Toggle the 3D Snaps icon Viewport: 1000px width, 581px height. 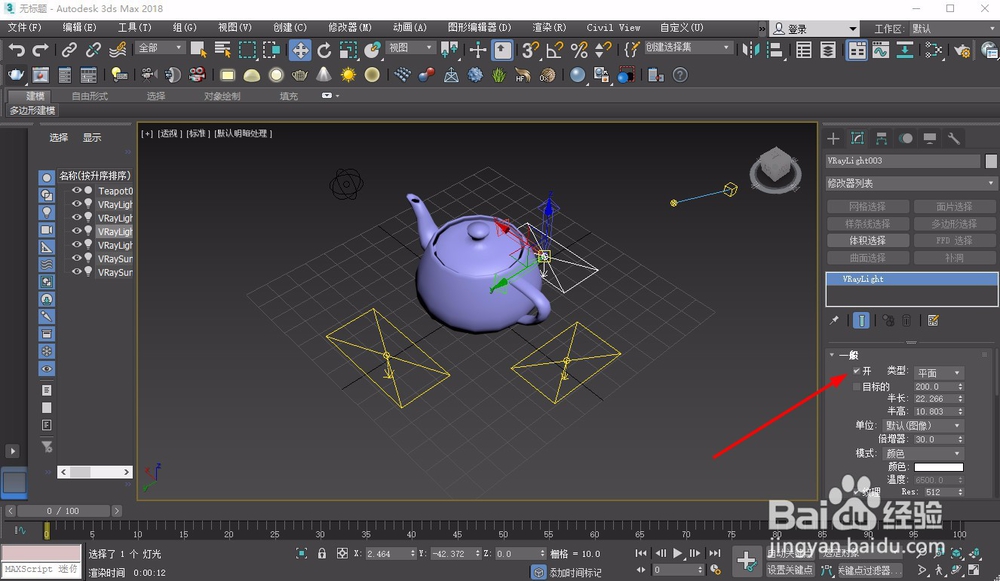click(x=530, y=50)
